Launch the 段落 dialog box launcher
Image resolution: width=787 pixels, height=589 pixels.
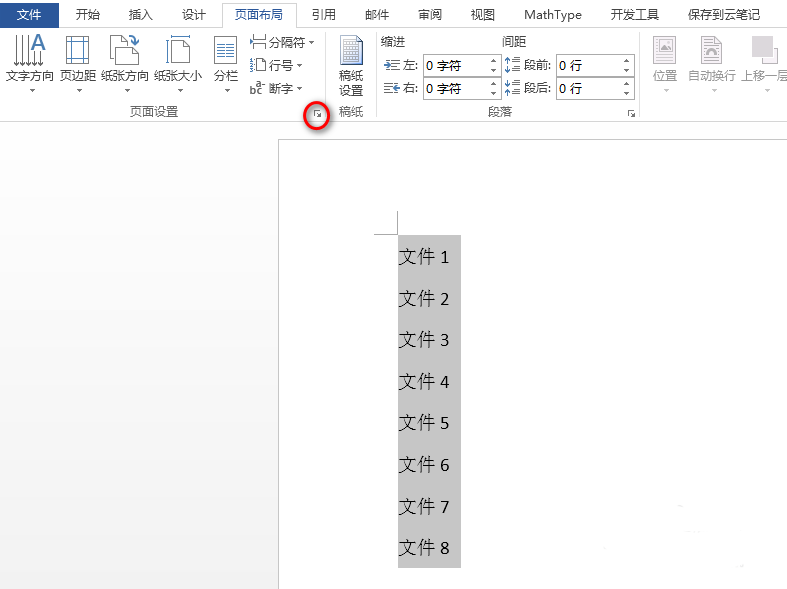[x=631, y=114]
